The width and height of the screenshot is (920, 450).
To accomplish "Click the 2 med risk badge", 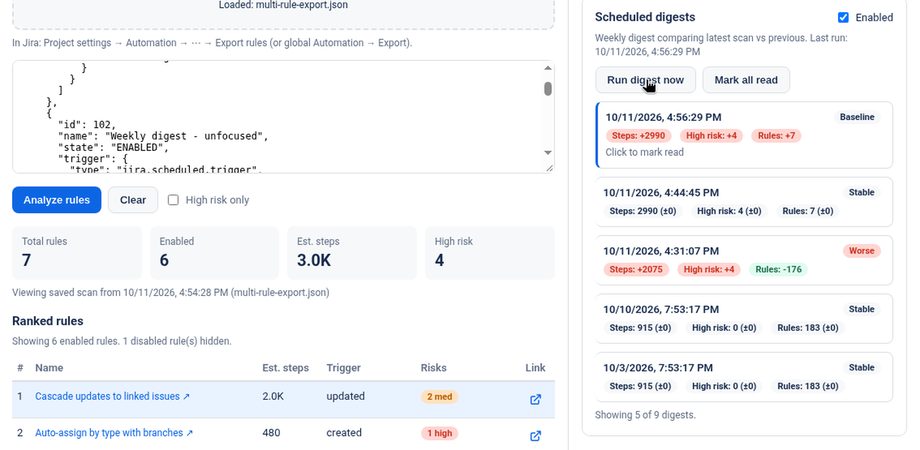I will coord(439,397).
